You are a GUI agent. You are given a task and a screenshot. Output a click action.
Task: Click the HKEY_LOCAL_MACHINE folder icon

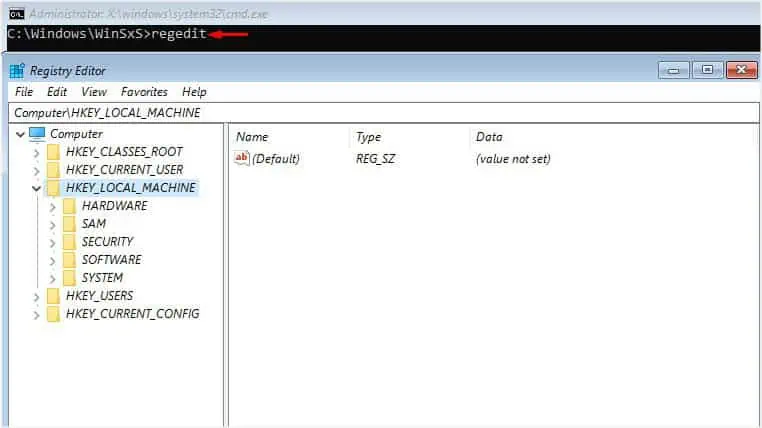click(x=53, y=188)
